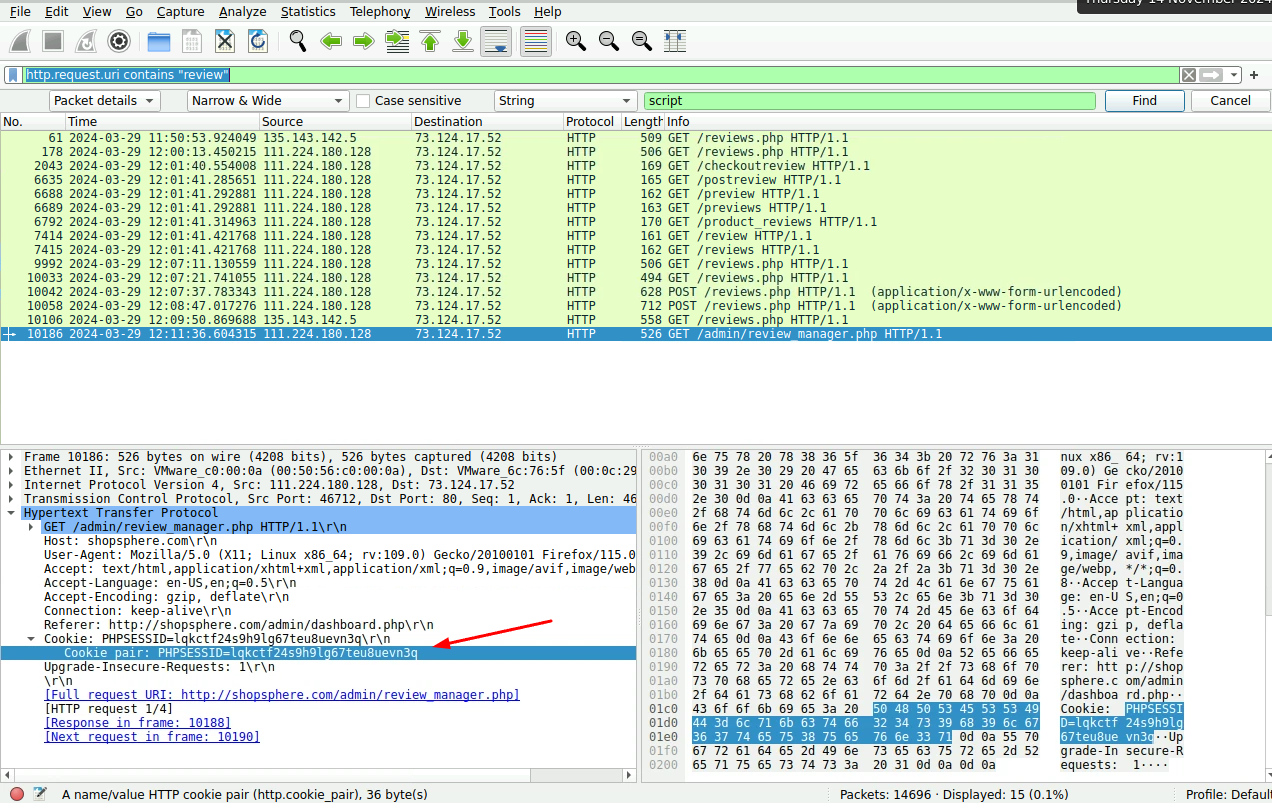The image size is (1272, 803).
Task: Close this capture file icon
Action: (x=225, y=41)
